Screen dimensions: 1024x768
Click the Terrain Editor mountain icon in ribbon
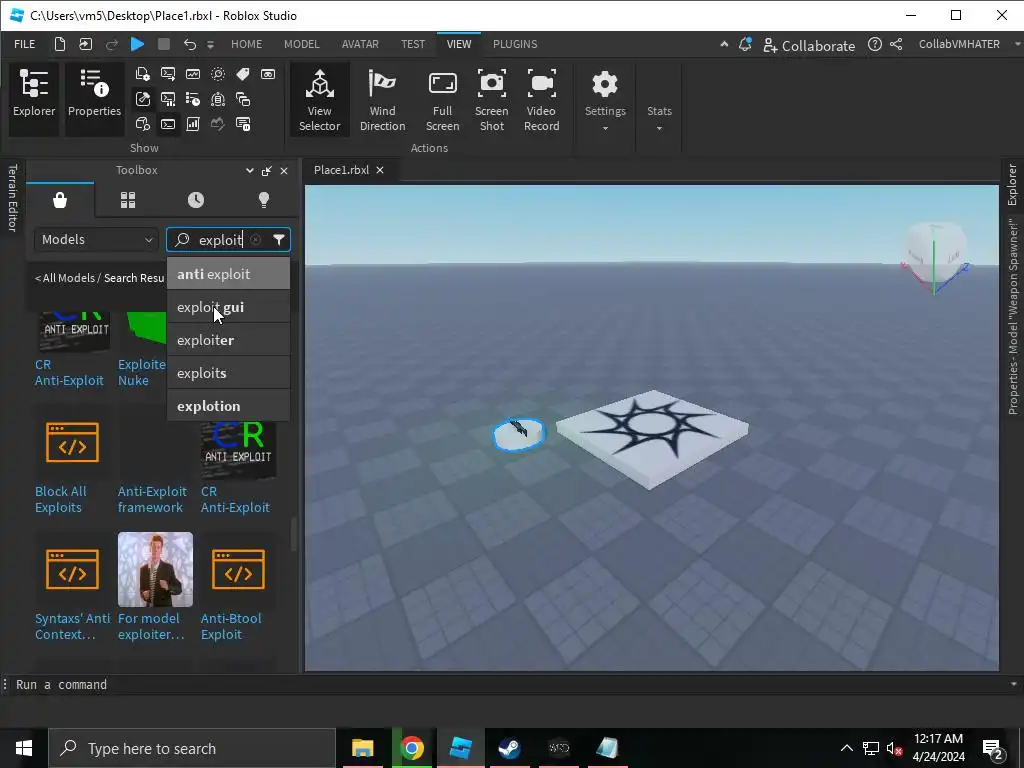[x=217, y=124]
